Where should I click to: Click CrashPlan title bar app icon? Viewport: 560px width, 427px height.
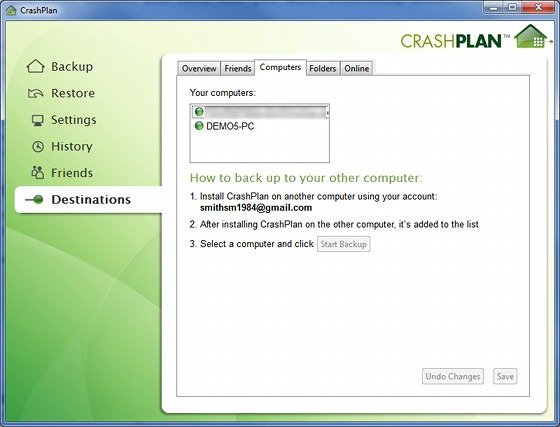pyautogui.click(x=11, y=10)
